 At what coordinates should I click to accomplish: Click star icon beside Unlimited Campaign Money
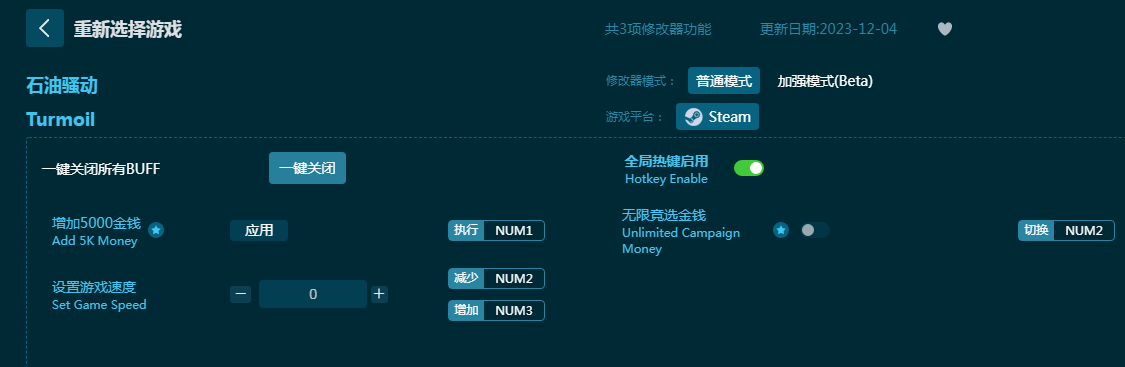point(781,230)
